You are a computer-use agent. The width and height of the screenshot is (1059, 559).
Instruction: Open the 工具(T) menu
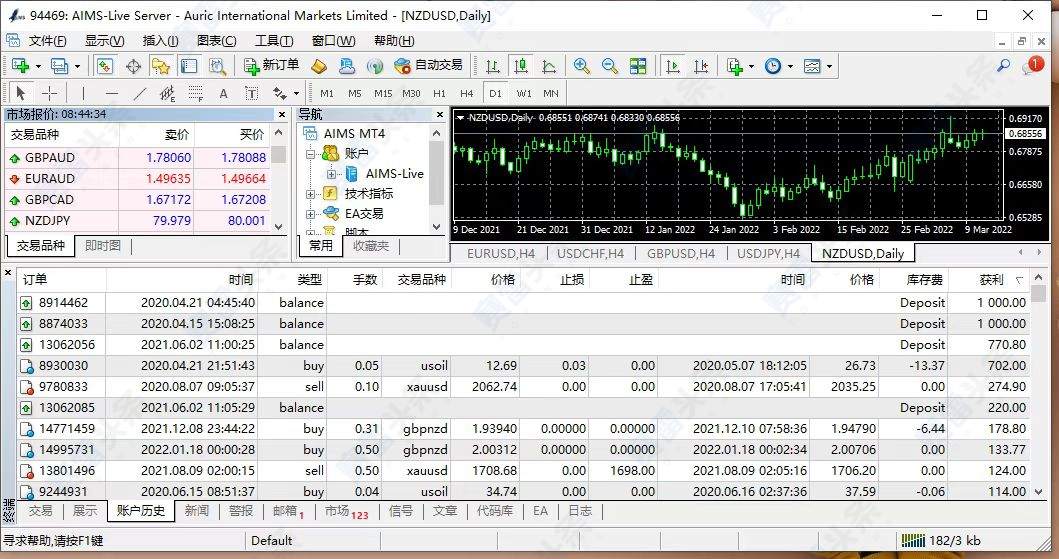(274, 41)
